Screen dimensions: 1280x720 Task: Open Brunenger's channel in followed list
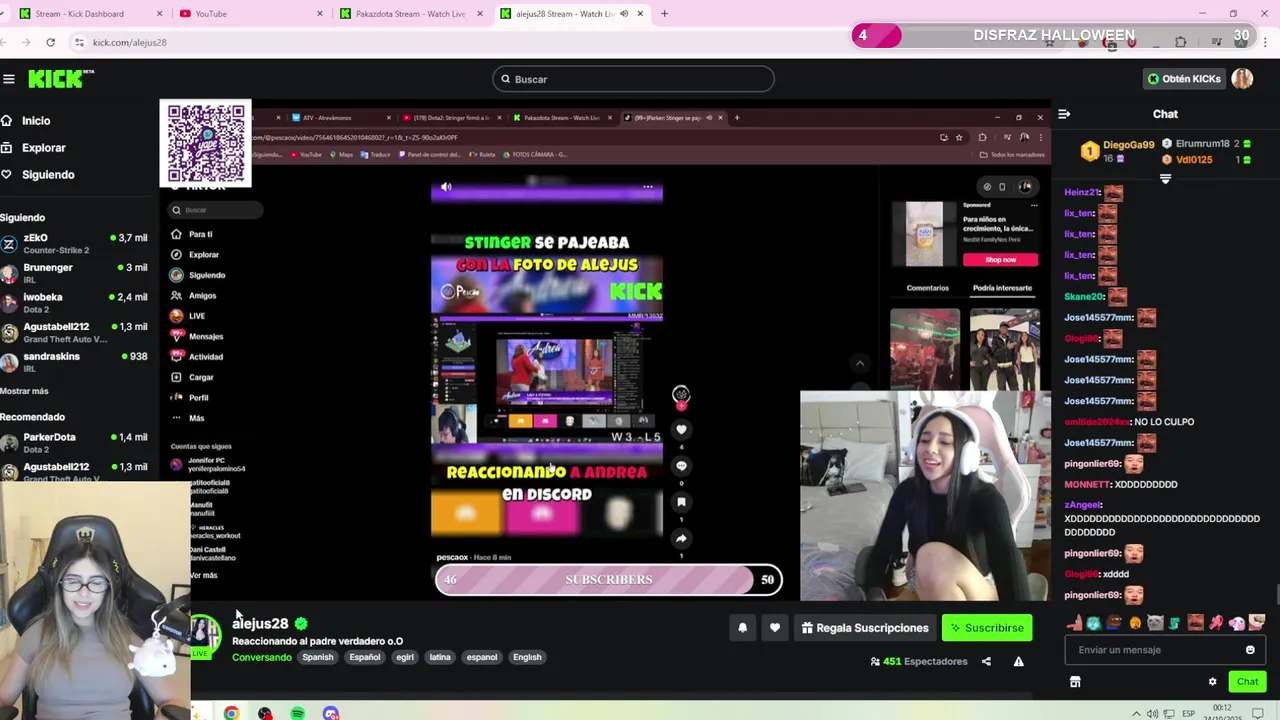tap(74, 273)
